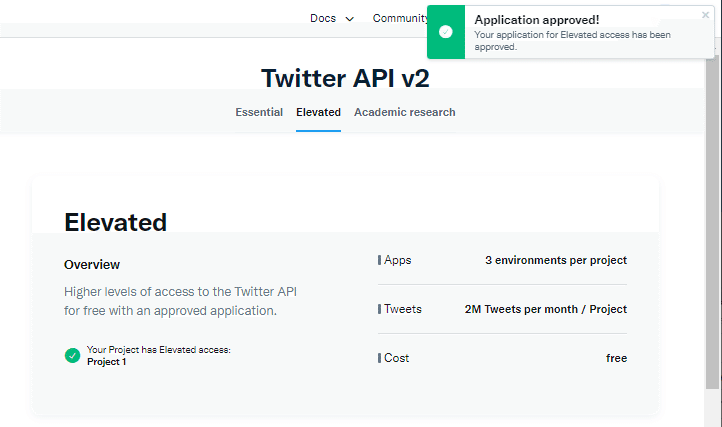The width and height of the screenshot is (722, 427).
Task: Click 'Your Project has Elevated access' text
Action: pyautogui.click(x=159, y=350)
